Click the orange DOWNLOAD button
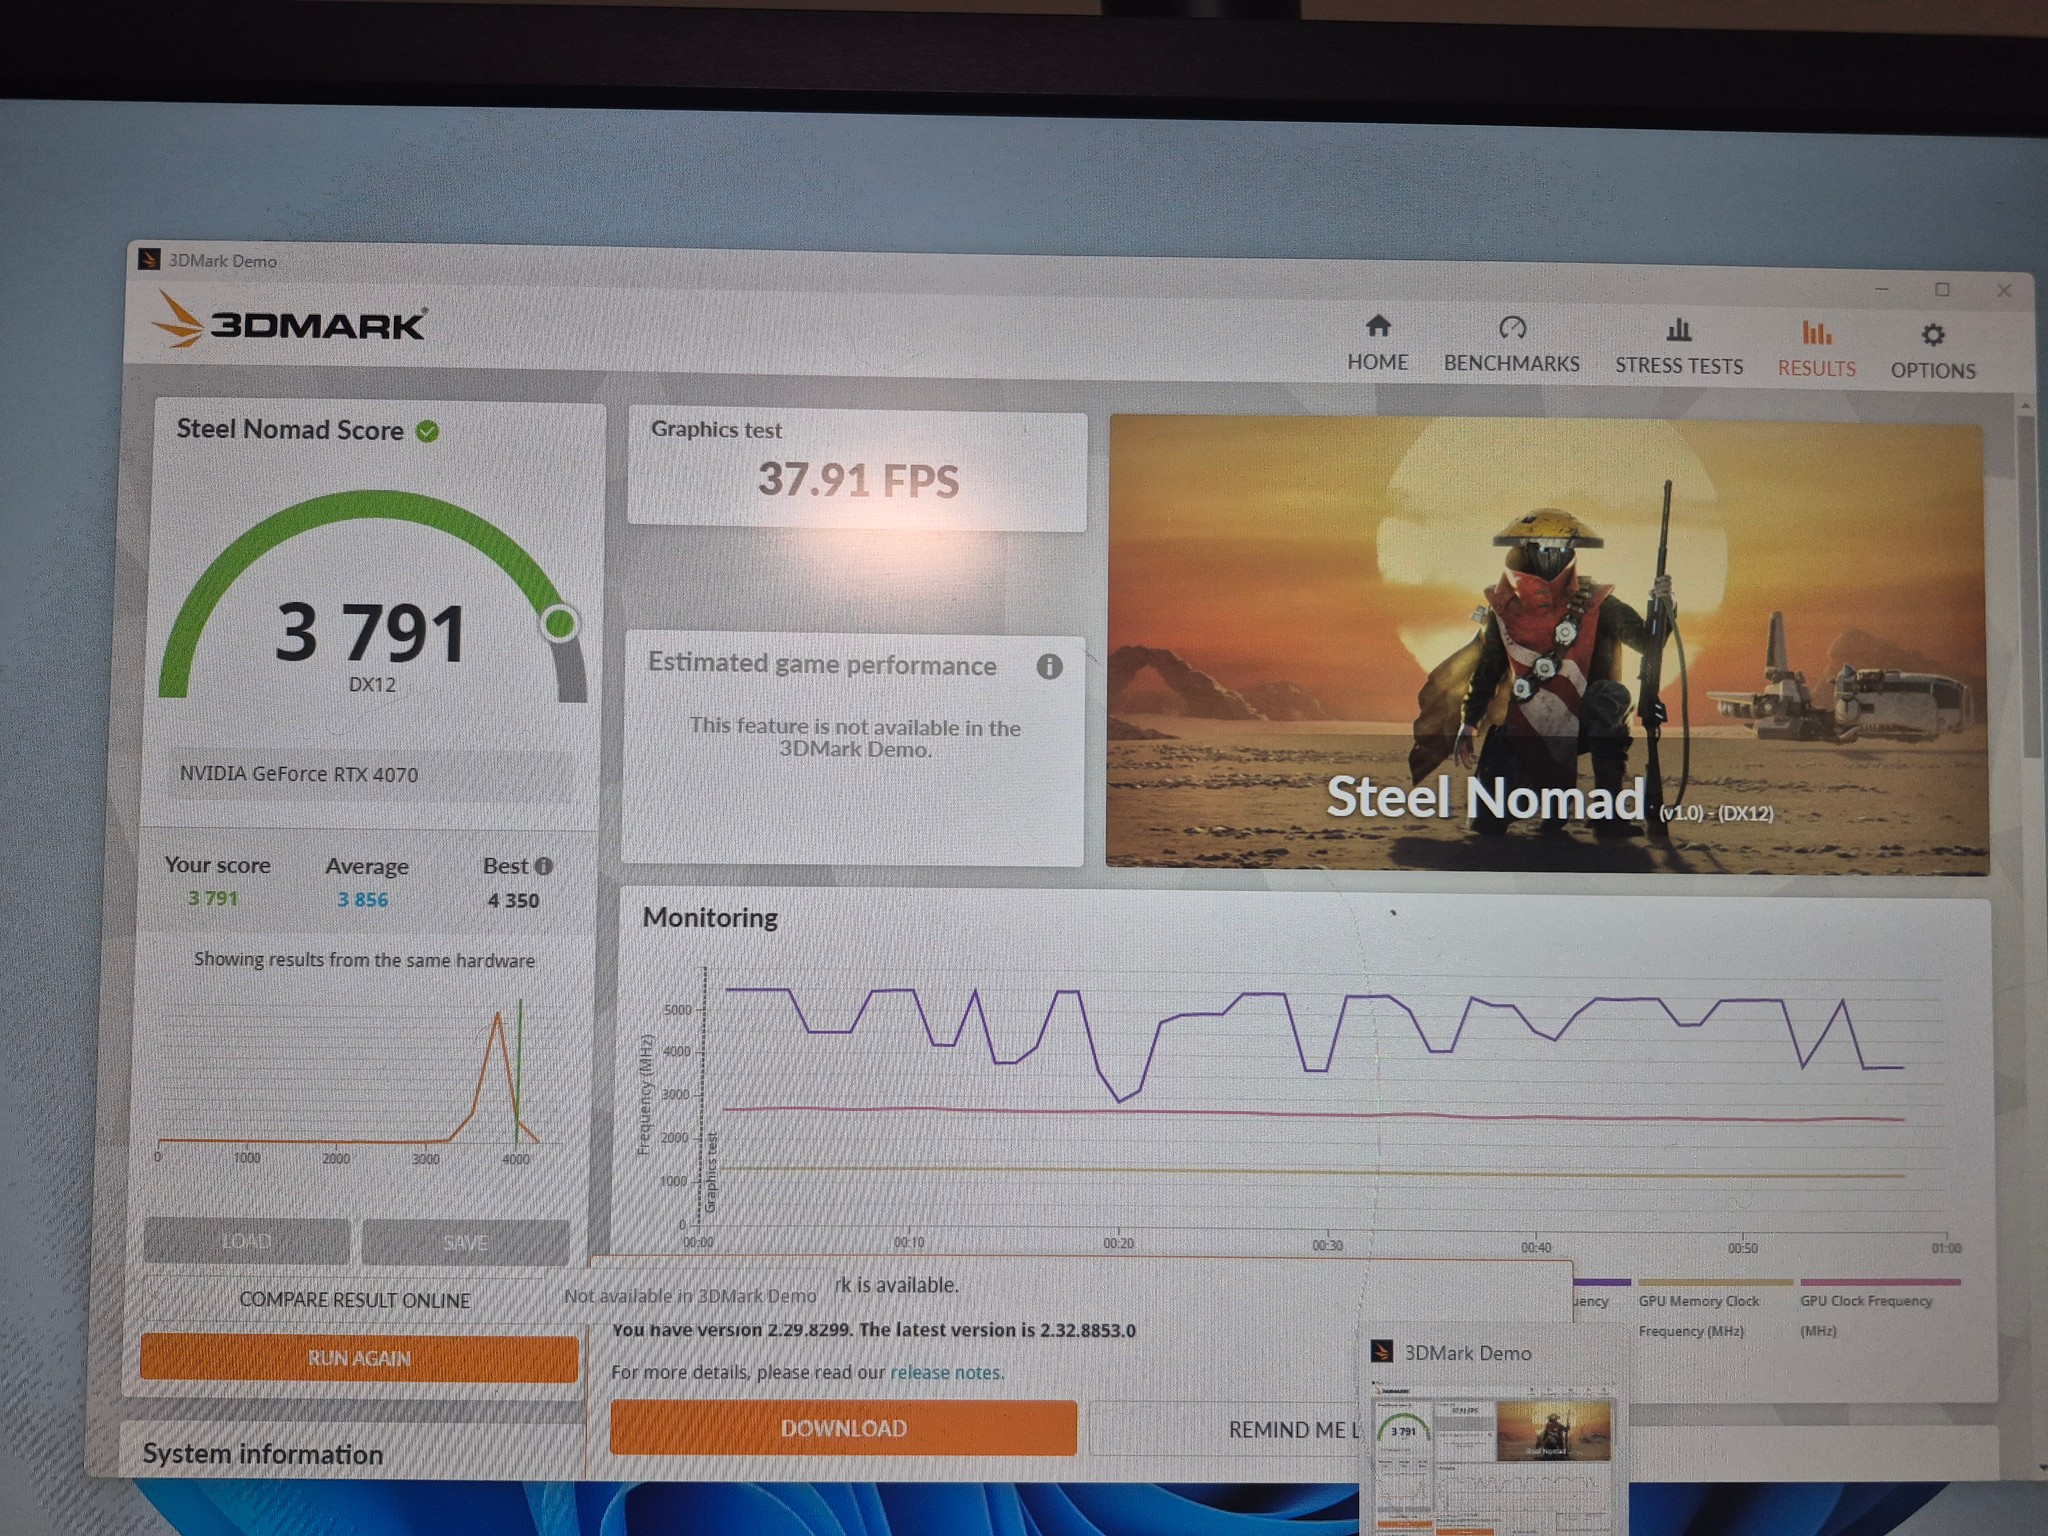Screen dimensions: 2048x1536 click(x=843, y=1428)
